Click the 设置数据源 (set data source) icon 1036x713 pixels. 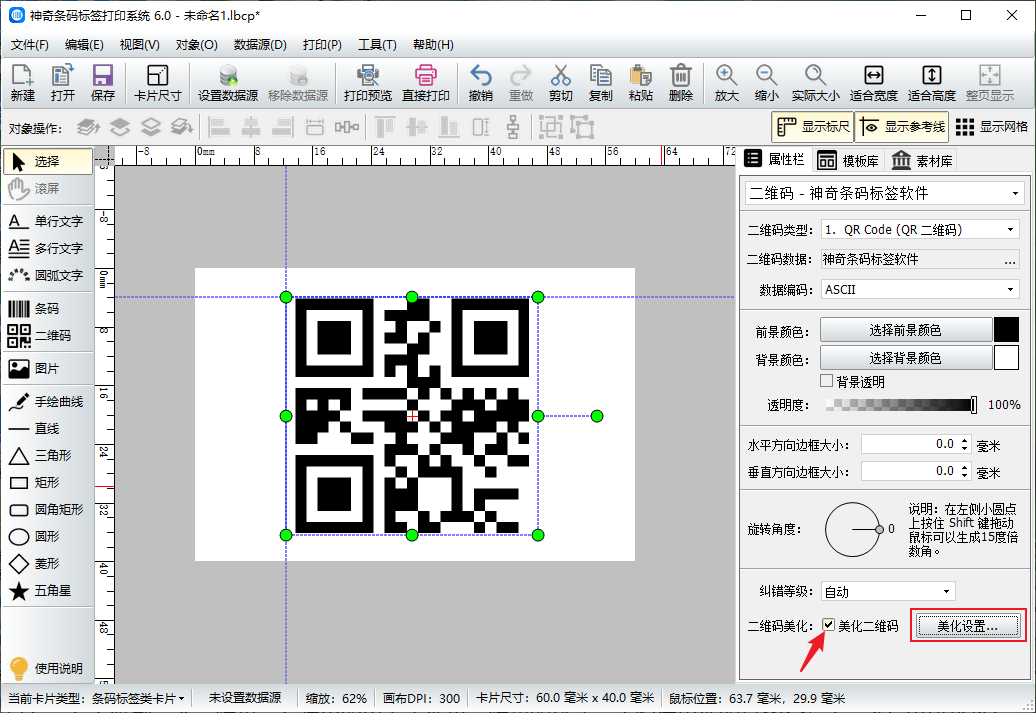[x=227, y=83]
